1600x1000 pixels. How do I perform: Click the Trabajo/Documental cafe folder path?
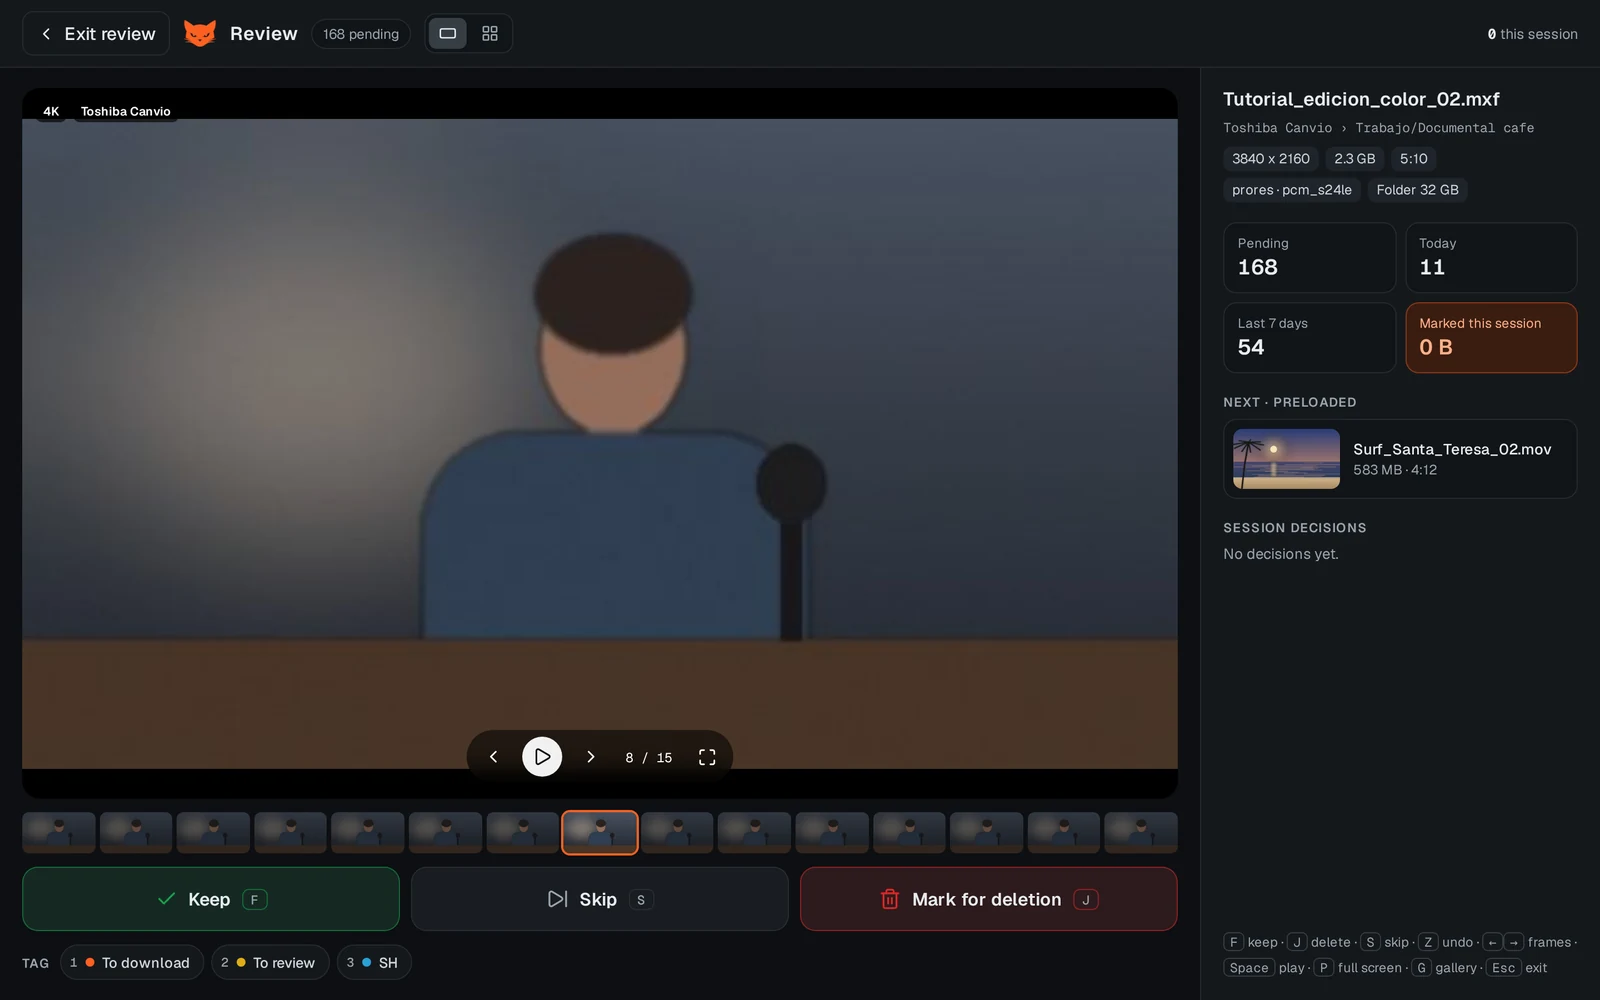[1444, 128]
